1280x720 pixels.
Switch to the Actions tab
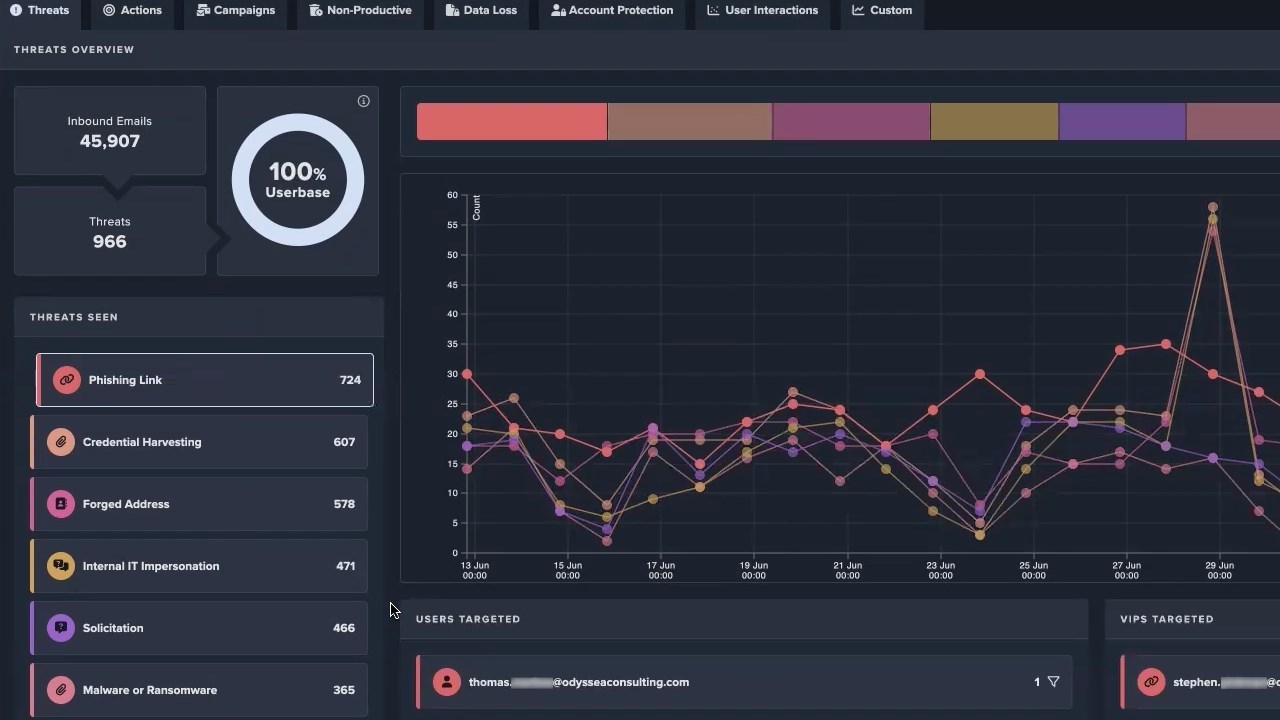[132, 10]
